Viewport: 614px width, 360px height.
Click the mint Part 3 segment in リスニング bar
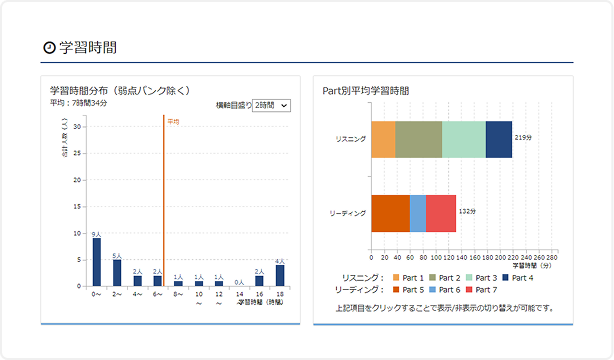[464, 139]
